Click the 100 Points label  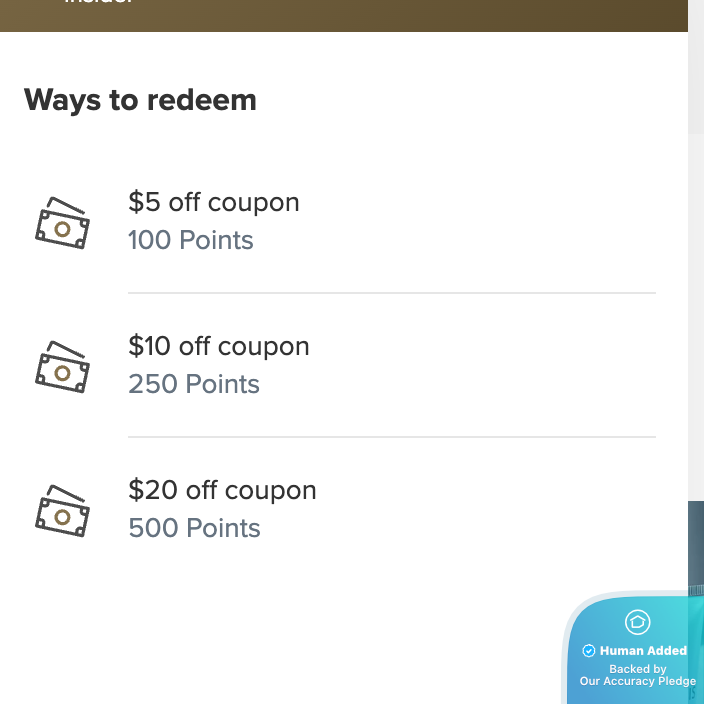pos(191,241)
